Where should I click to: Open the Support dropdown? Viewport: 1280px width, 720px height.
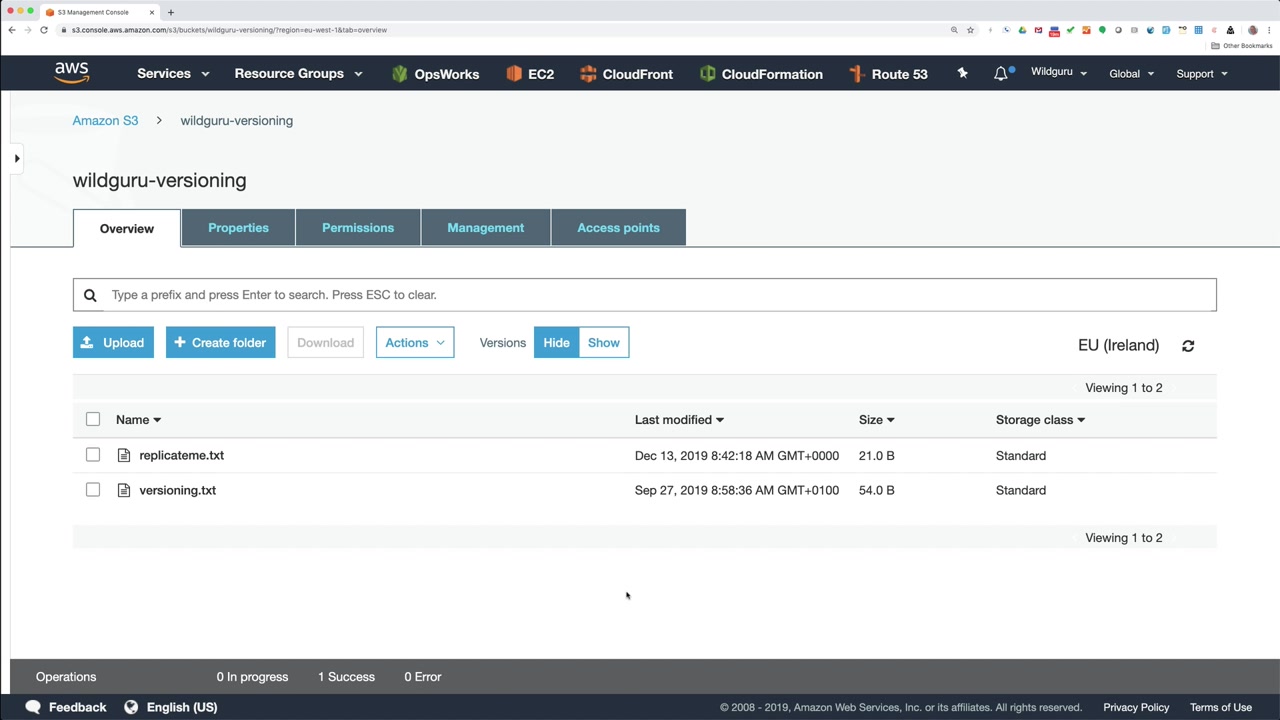(x=1202, y=74)
